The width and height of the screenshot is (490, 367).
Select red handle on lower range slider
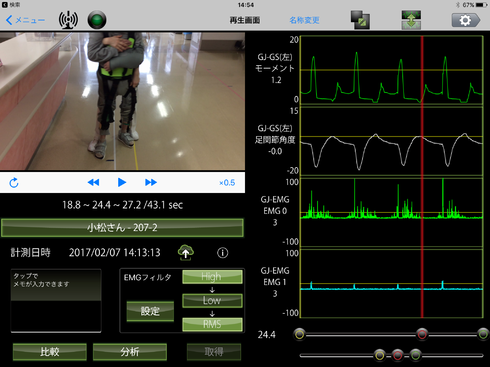pyautogui.click(x=397, y=355)
